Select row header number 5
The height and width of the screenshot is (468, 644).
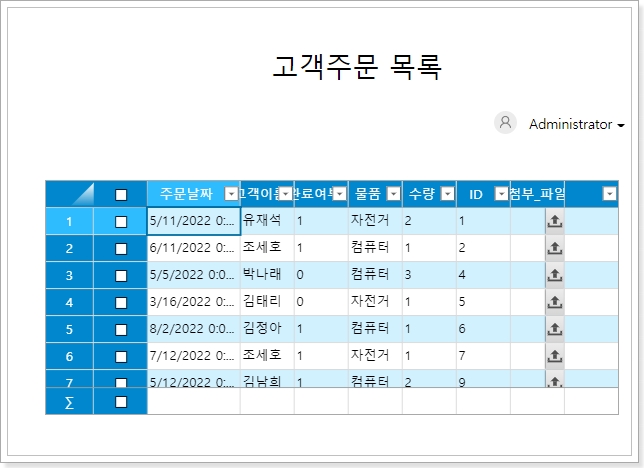(69, 329)
